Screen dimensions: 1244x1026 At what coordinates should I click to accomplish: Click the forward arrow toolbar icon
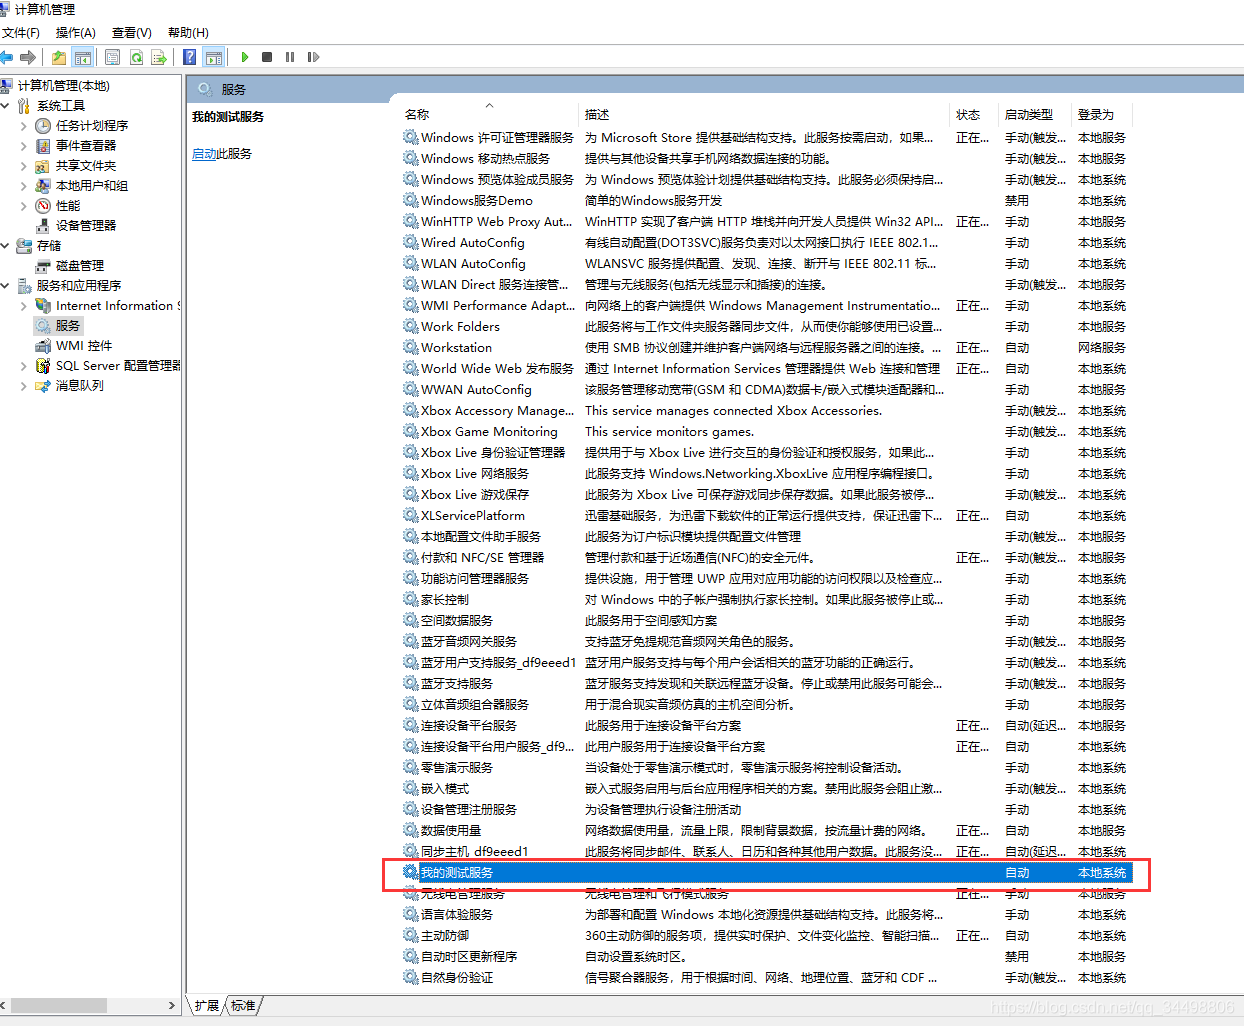point(28,57)
